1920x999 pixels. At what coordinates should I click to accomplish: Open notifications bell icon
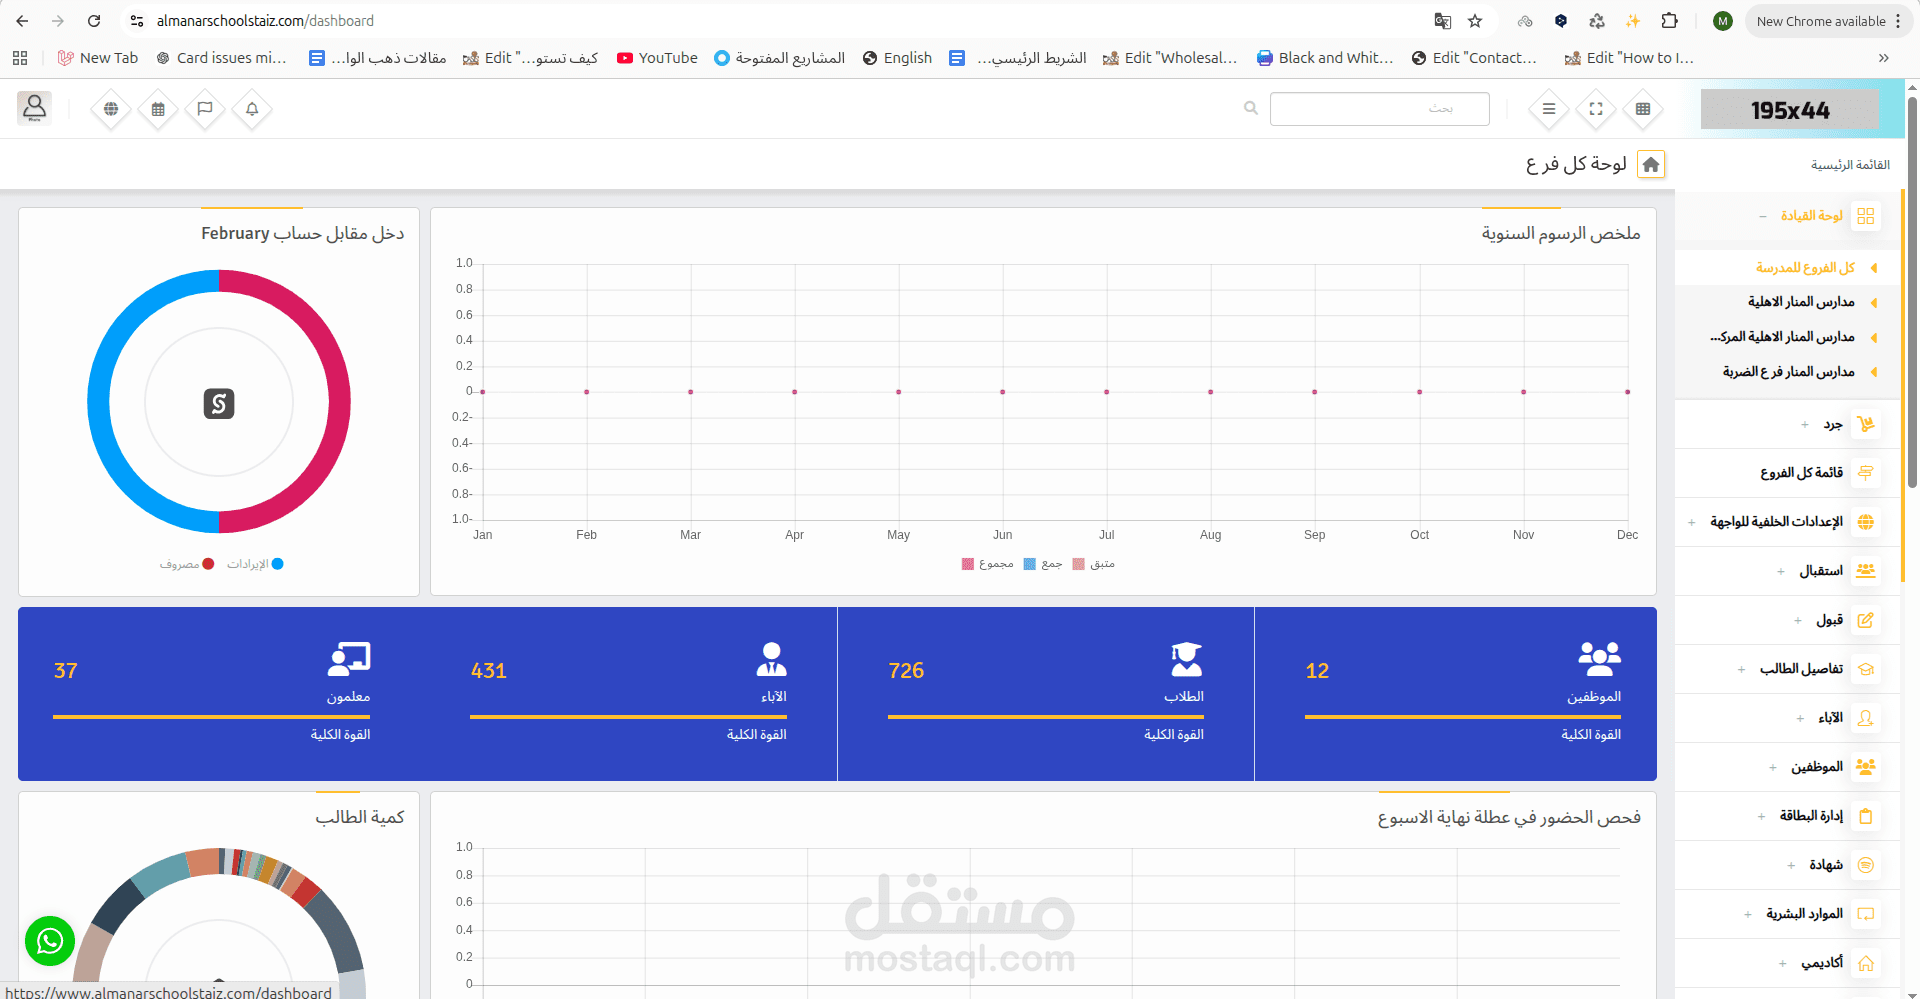[x=252, y=109]
